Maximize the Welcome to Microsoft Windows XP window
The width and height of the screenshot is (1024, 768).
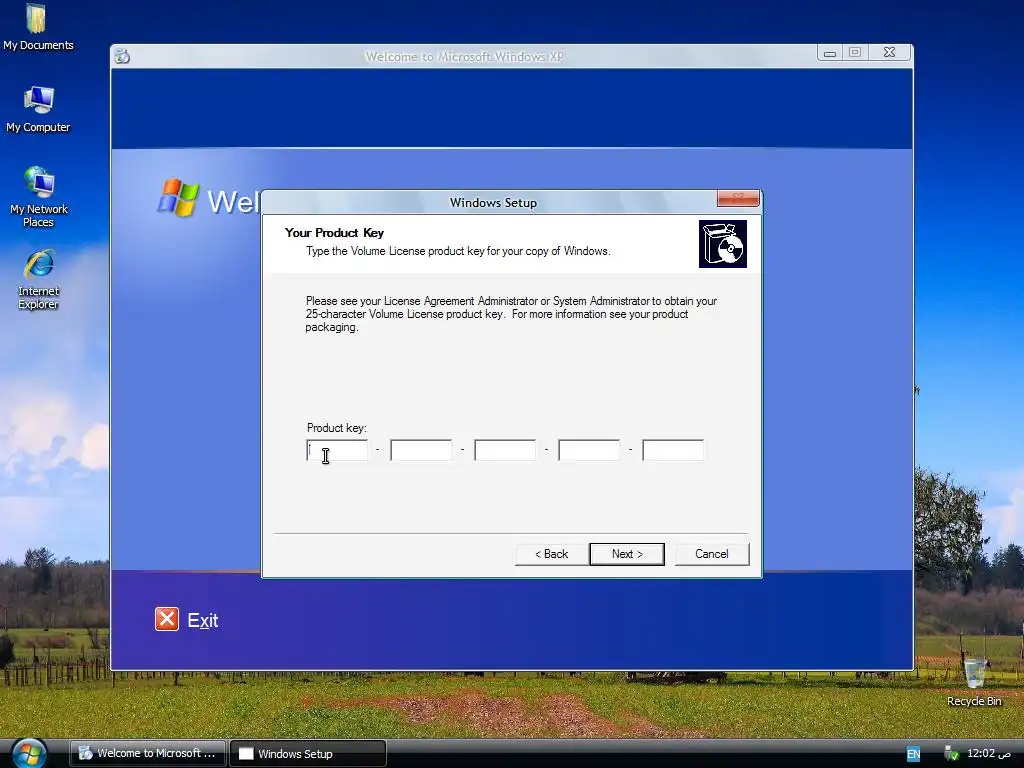(x=855, y=52)
